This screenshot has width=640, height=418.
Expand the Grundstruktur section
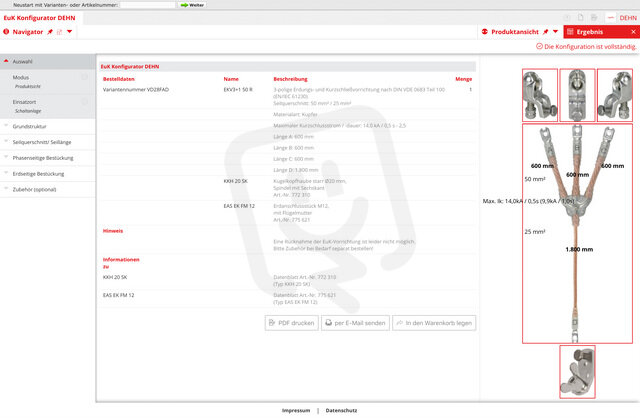point(47,127)
